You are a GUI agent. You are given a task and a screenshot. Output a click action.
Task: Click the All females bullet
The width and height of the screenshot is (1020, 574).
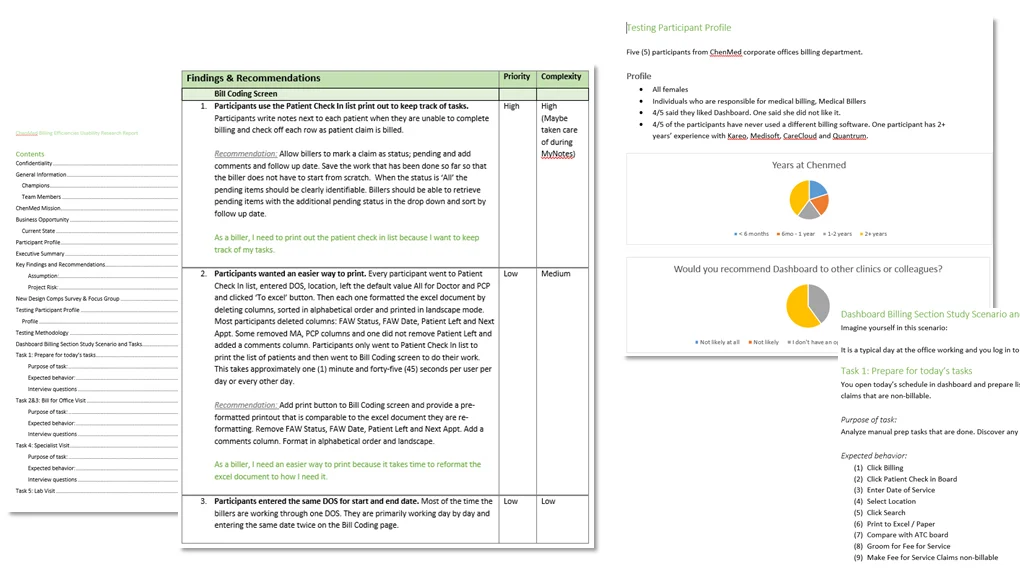pos(670,89)
